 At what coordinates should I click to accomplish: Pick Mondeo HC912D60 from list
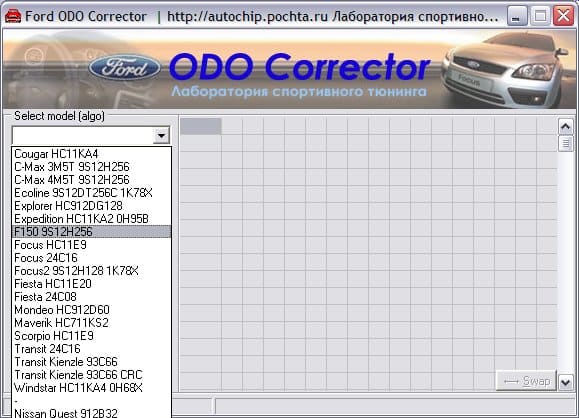92,309
